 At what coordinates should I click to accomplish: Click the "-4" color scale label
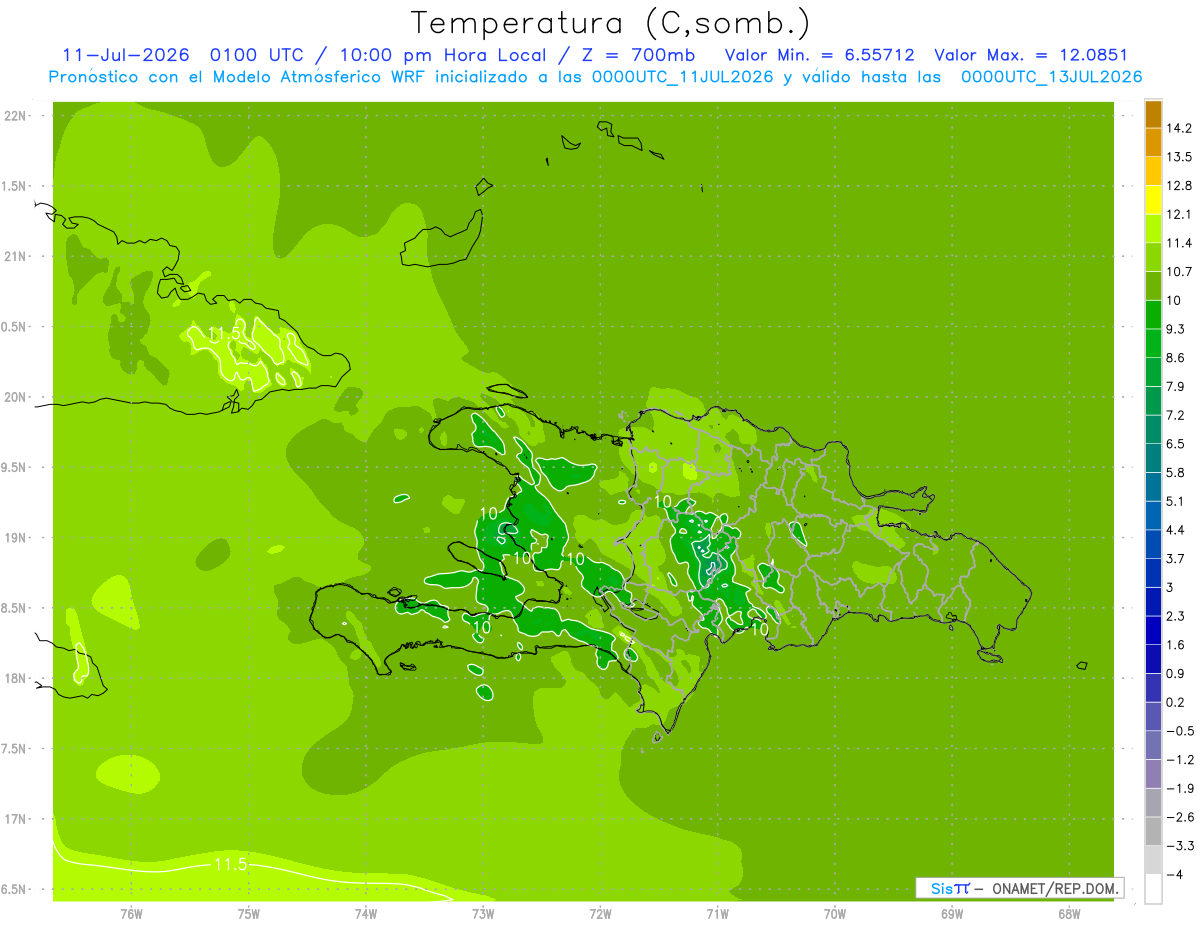point(1174,874)
